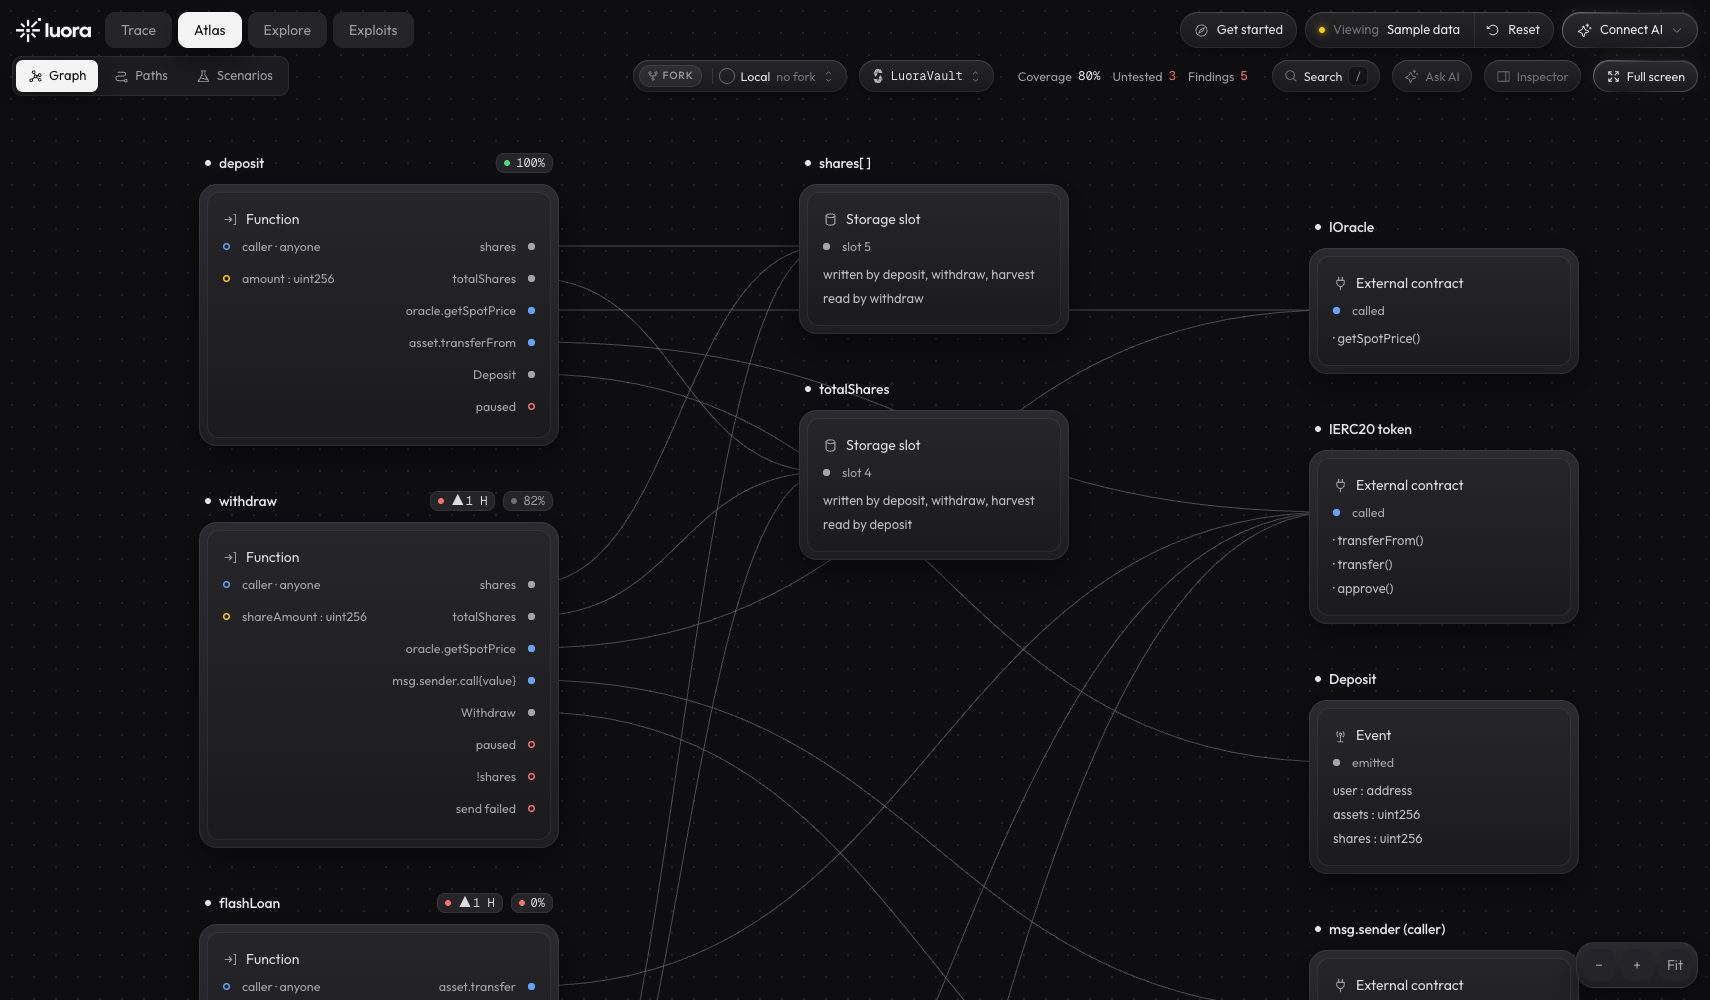Image resolution: width=1710 pixels, height=1000 pixels.
Task: Click the function icon in deposit card
Action: (x=230, y=219)
